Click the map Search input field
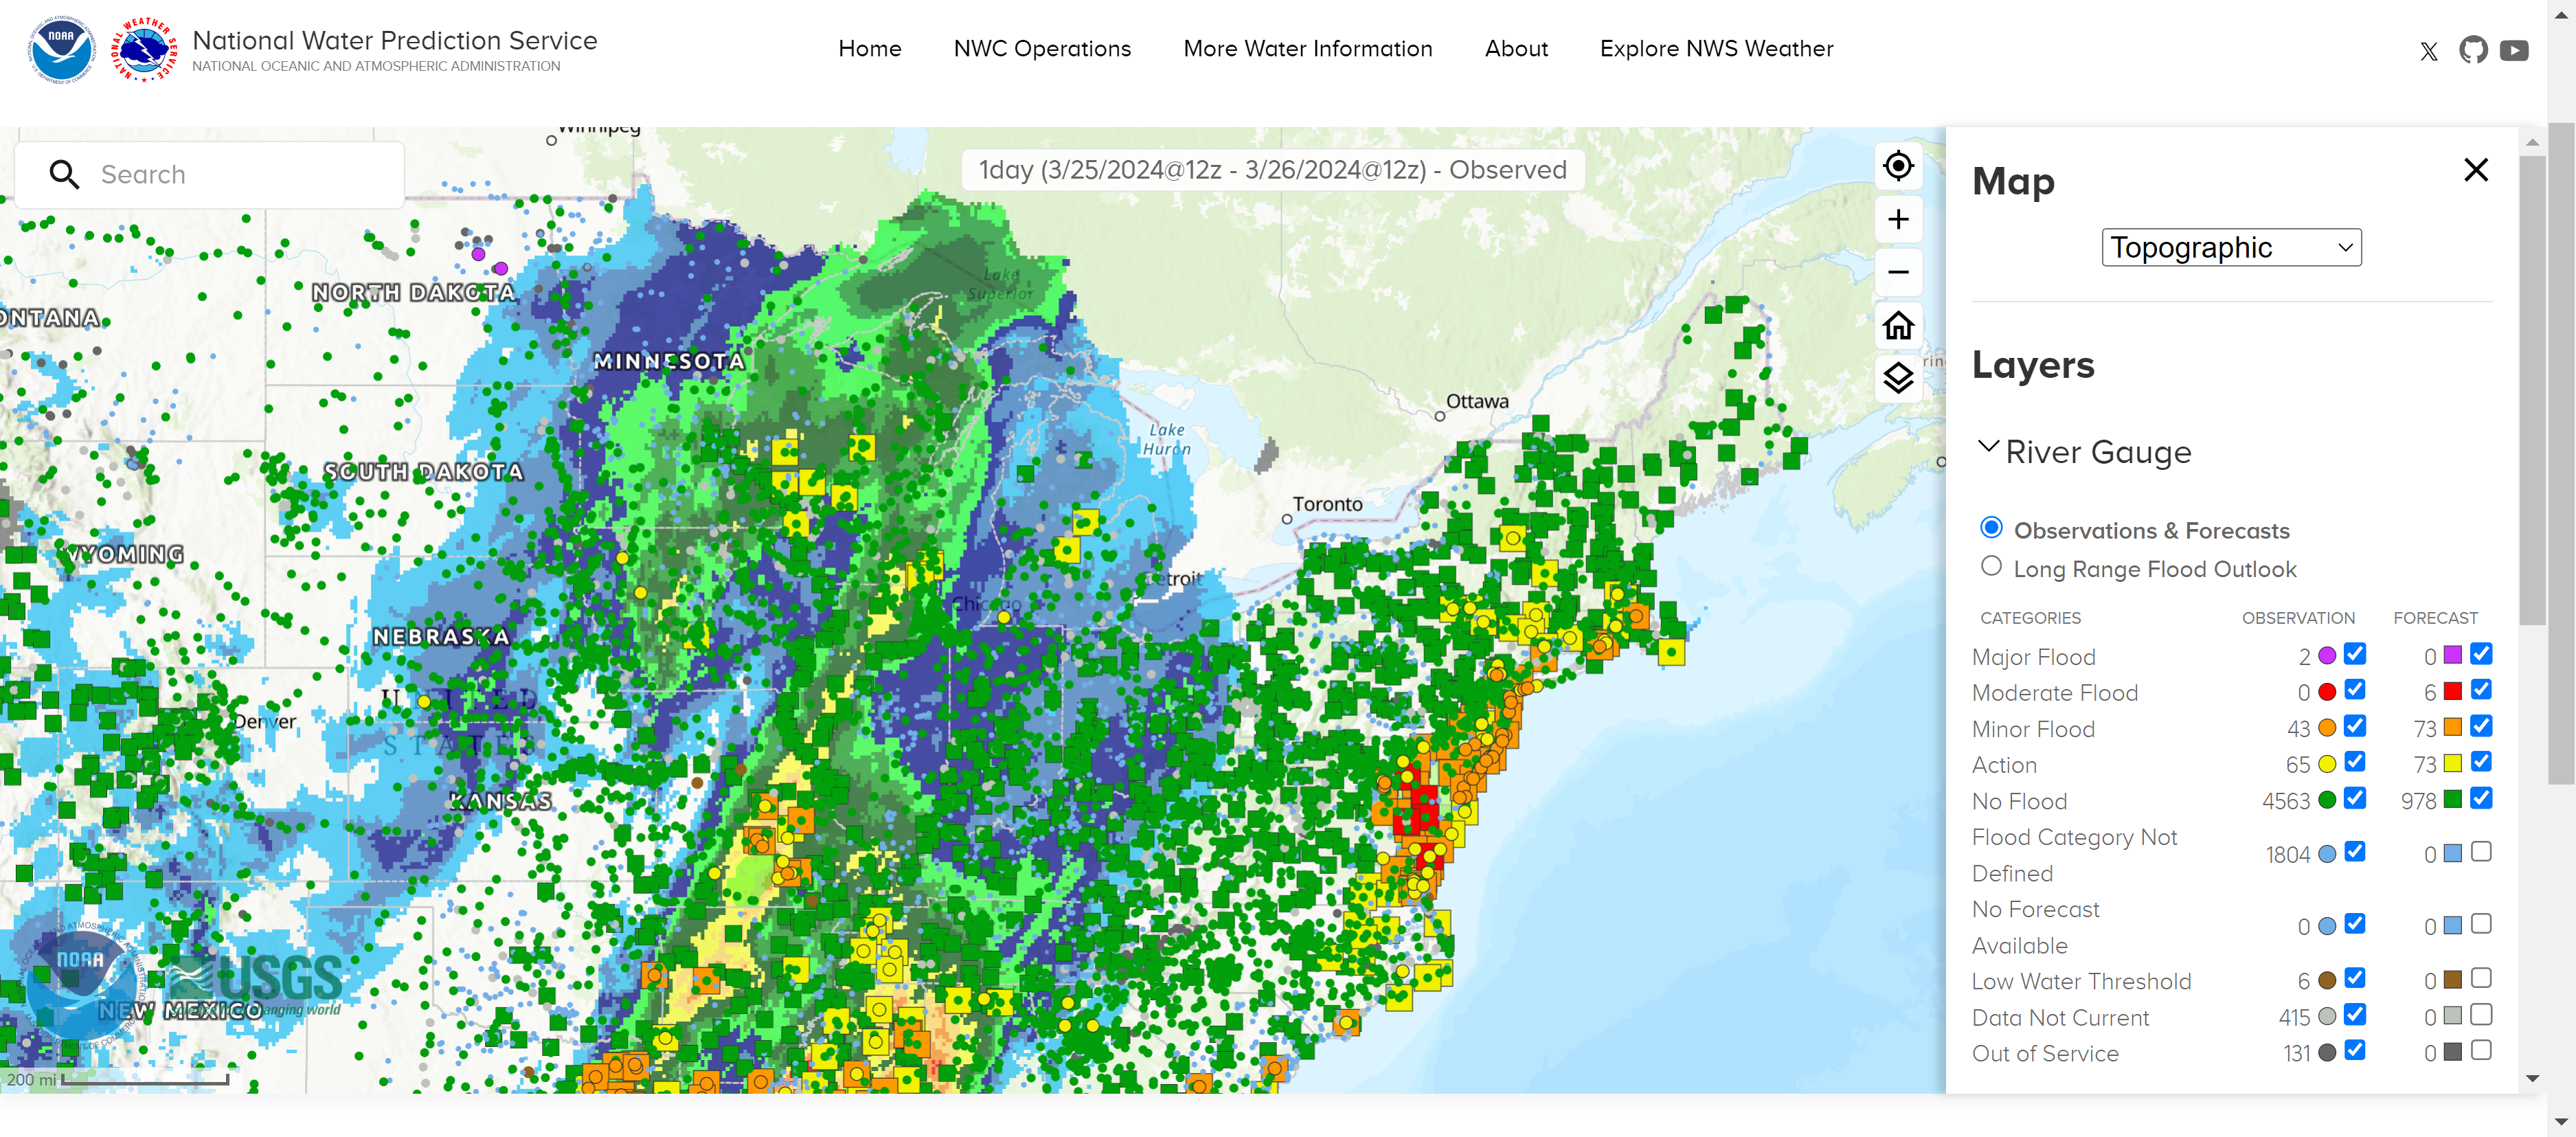2576x1137 pixels. tap(240, 175)
